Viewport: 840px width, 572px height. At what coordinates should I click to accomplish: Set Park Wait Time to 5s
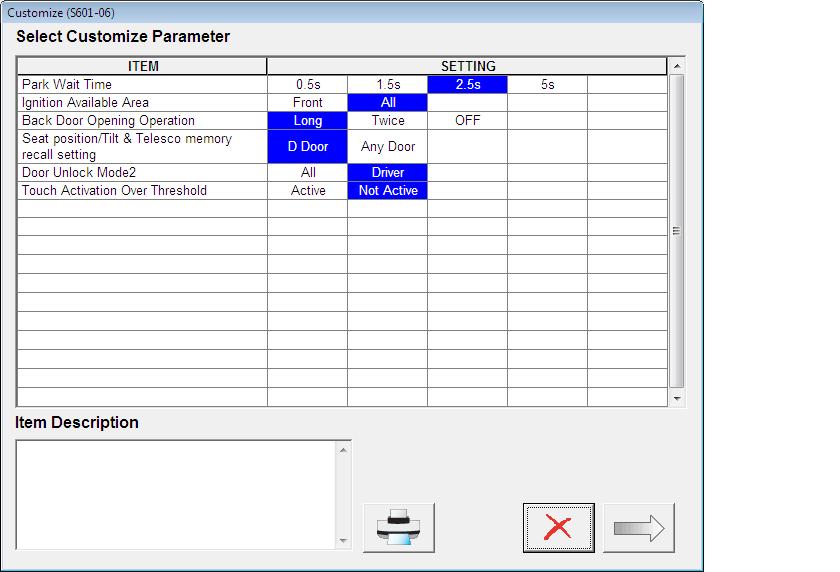548,85
